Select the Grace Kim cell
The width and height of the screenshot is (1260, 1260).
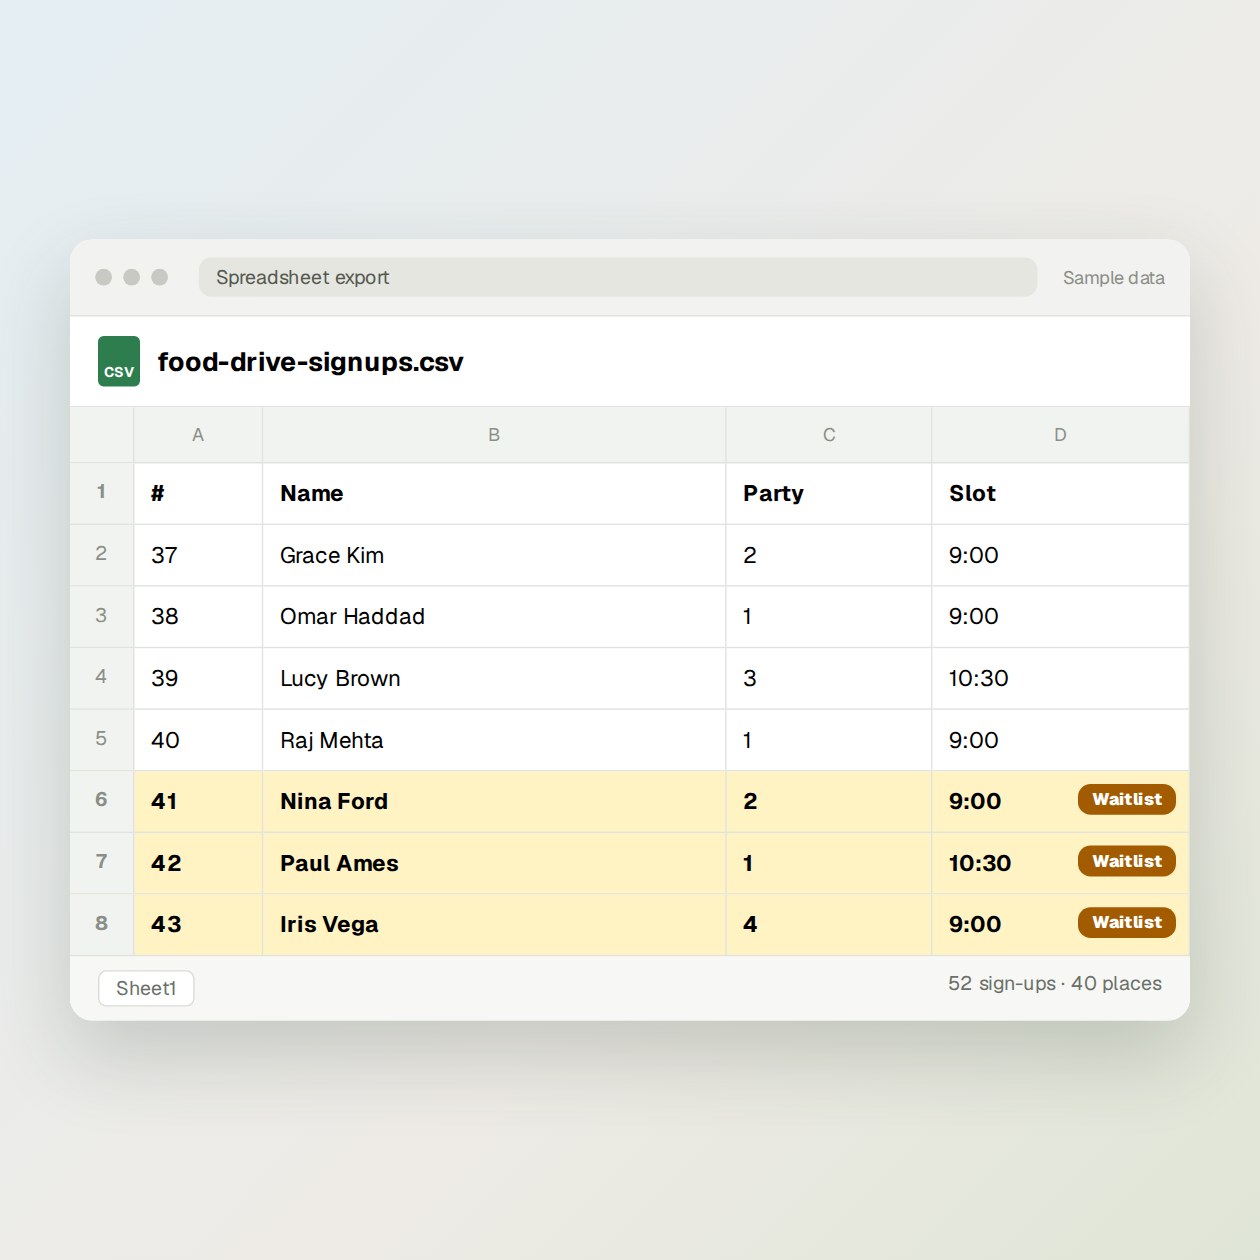(x=494, y=555)
